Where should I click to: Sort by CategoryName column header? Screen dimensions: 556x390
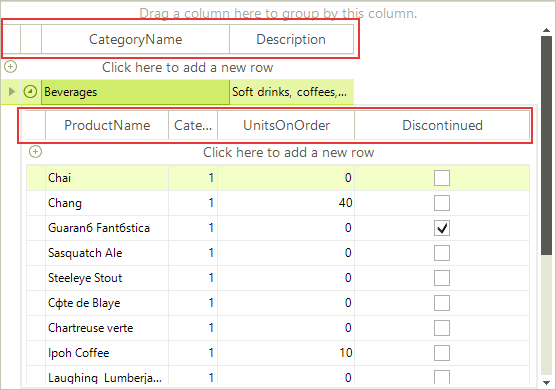tap(135, 39)
